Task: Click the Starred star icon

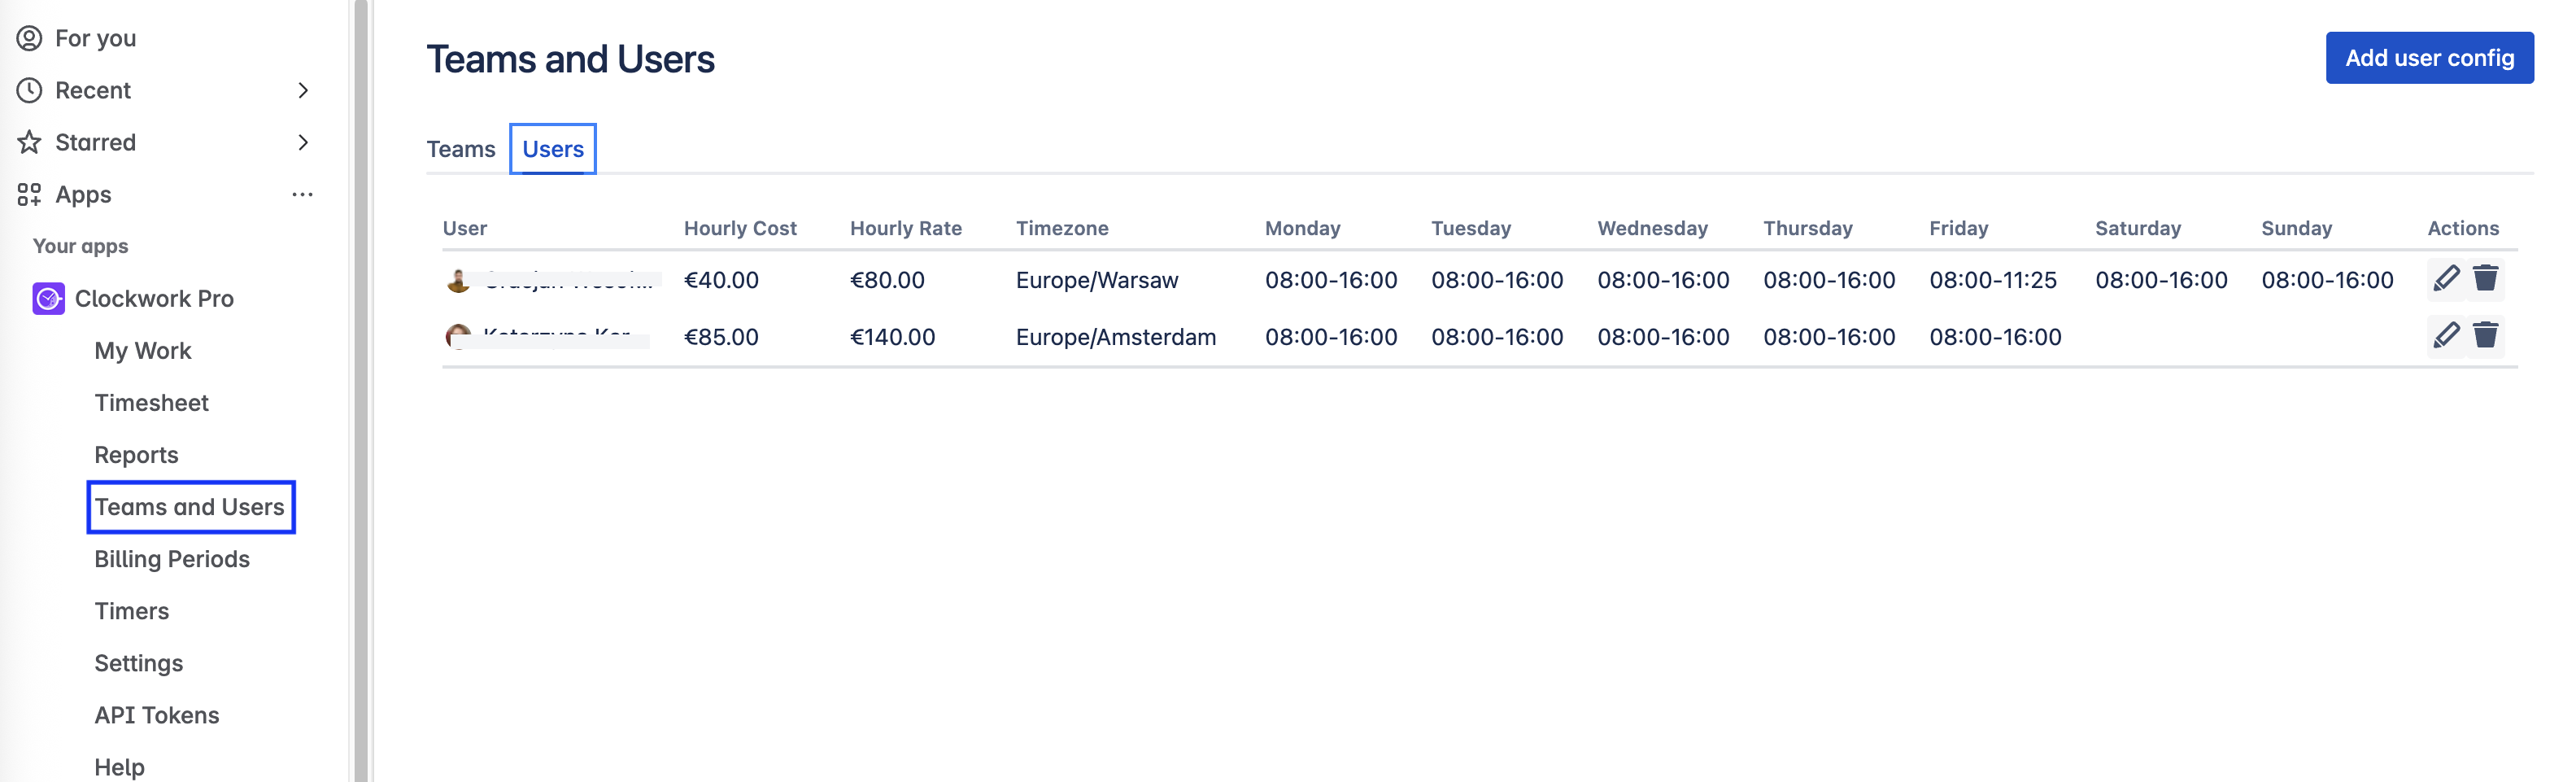Action: pyautogui.click(x=29, y=142)
